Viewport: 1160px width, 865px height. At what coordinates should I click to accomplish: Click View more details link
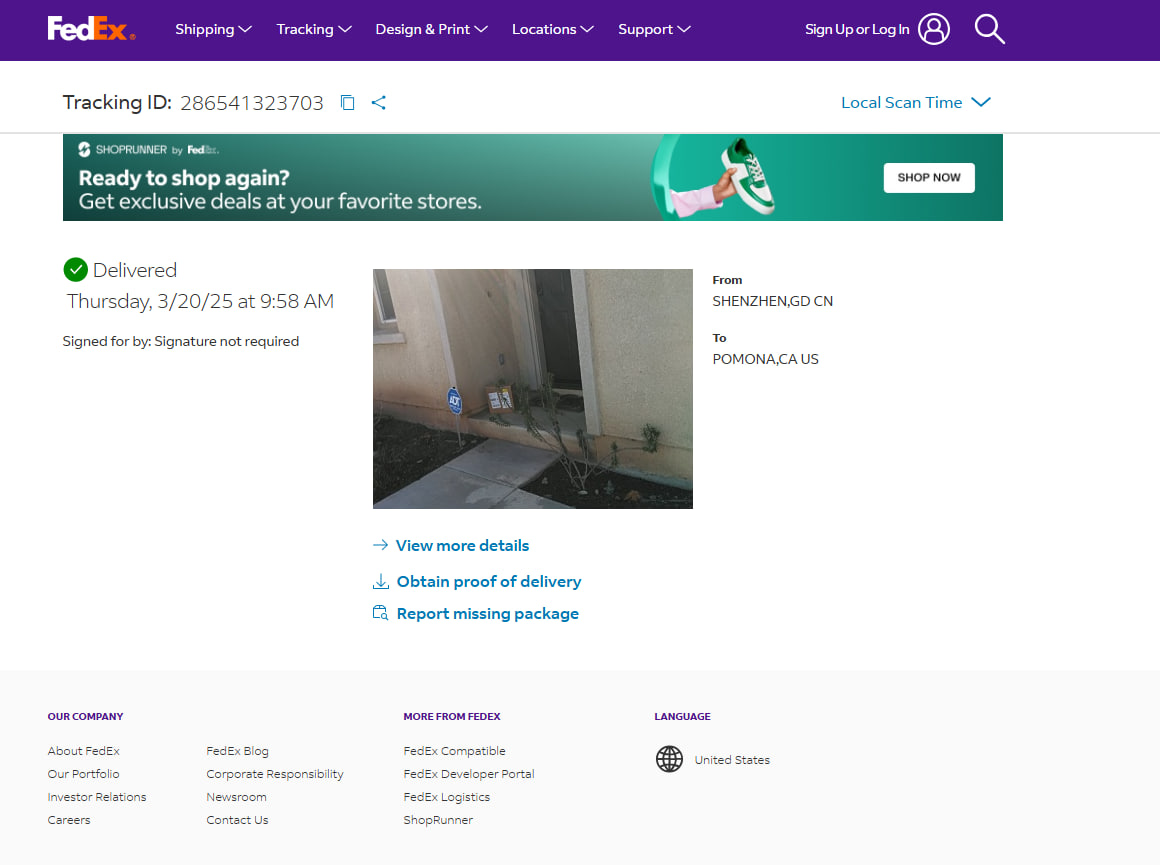[462, 545]
